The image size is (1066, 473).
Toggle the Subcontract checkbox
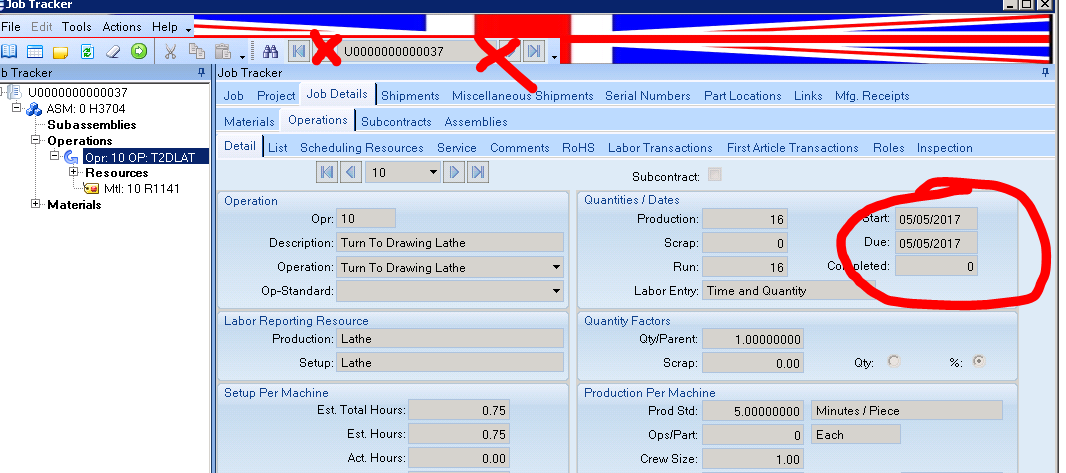[715, 175]
